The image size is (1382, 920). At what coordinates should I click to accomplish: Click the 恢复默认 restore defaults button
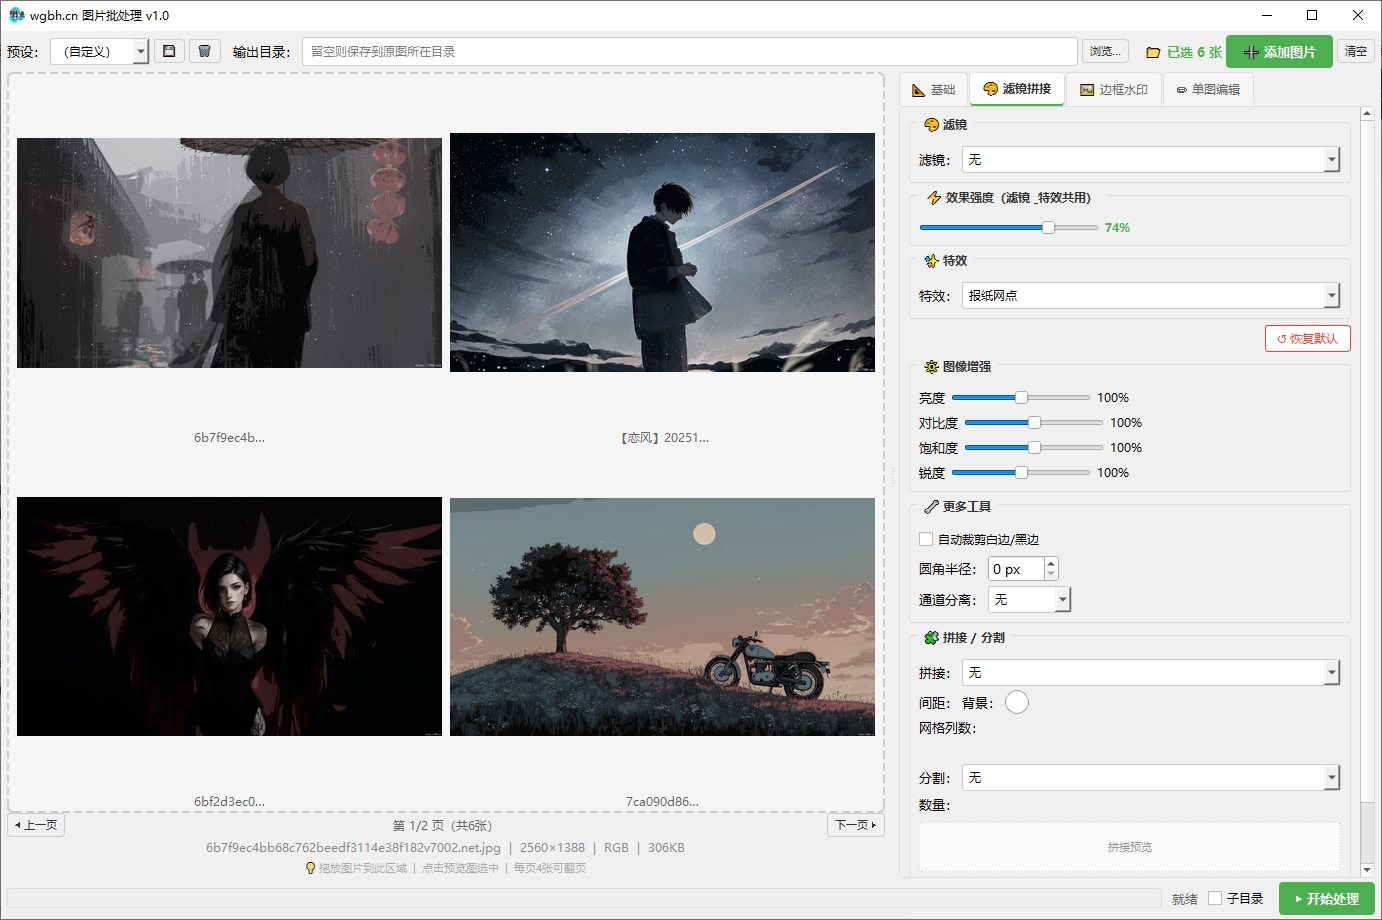[x=1308, y=339]
